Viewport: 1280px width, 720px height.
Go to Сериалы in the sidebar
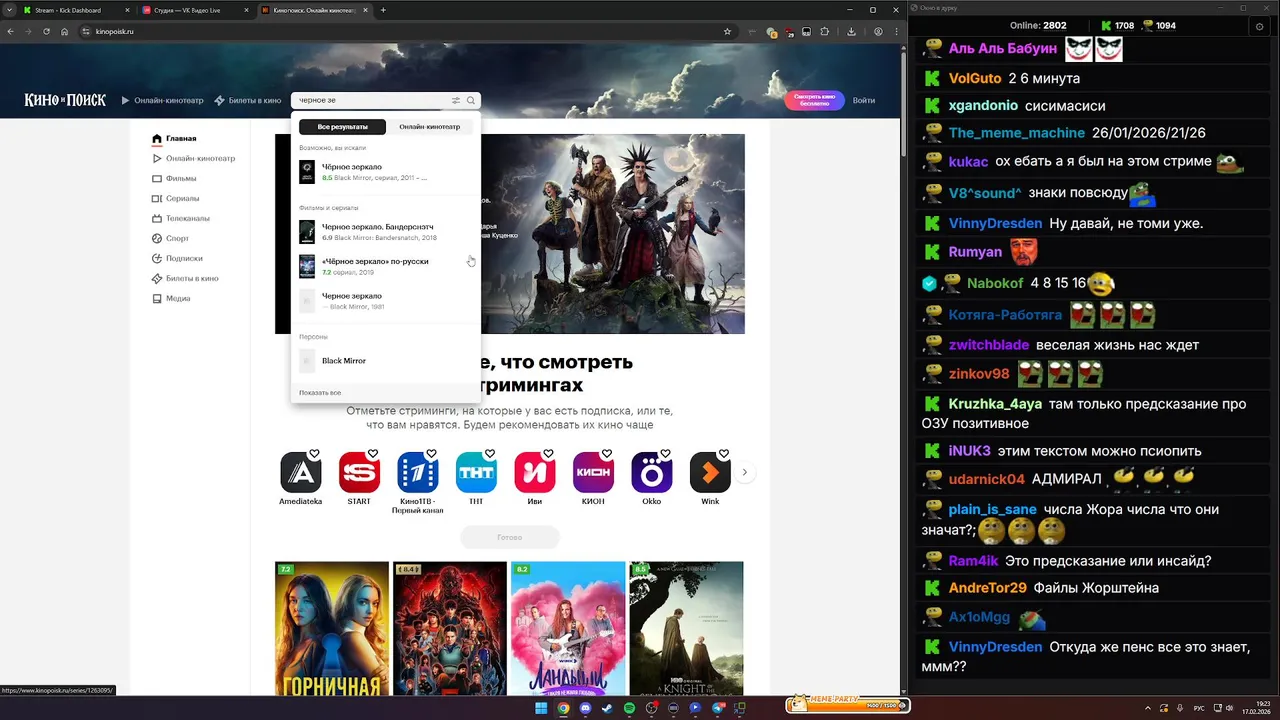(x=175, y=198)
